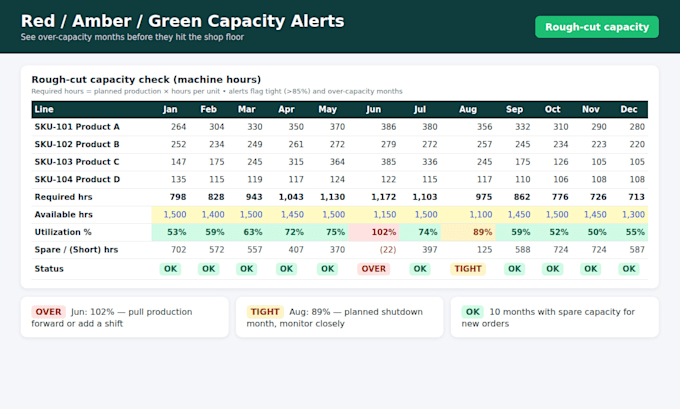Click the Jun column header

click(373, 109)
